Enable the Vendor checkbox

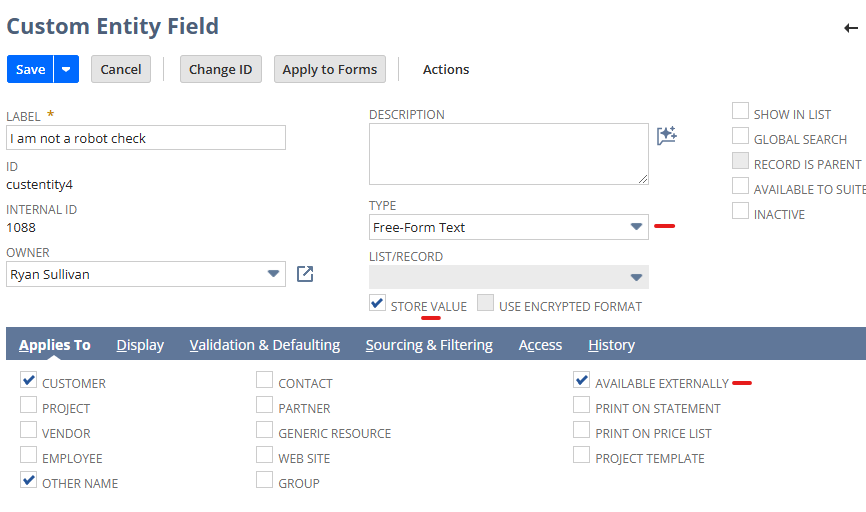tap(28, 431)
